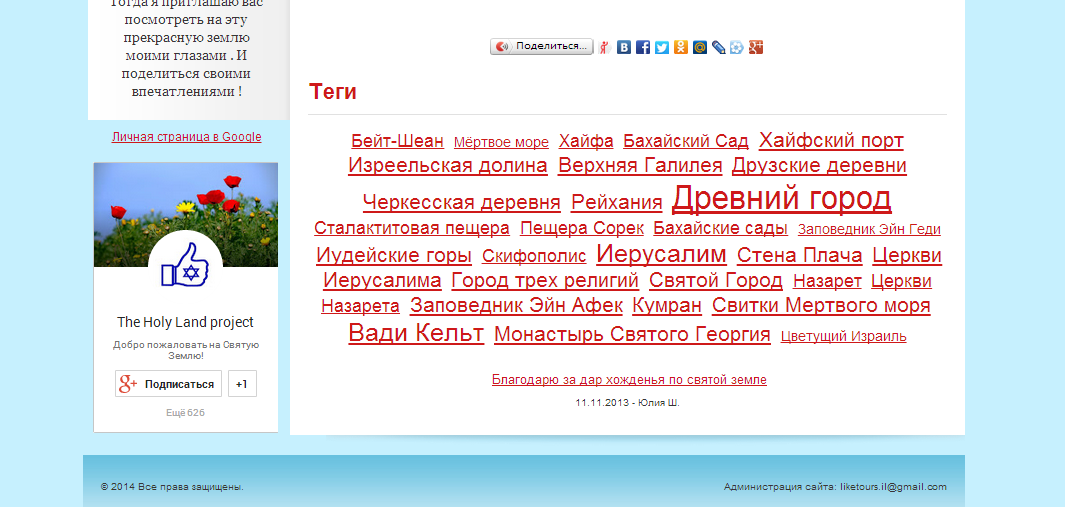Open the Пещера Сорек tag
Image resolution: width=1065 pixels, height=507 pixels.
click(582, 228)
